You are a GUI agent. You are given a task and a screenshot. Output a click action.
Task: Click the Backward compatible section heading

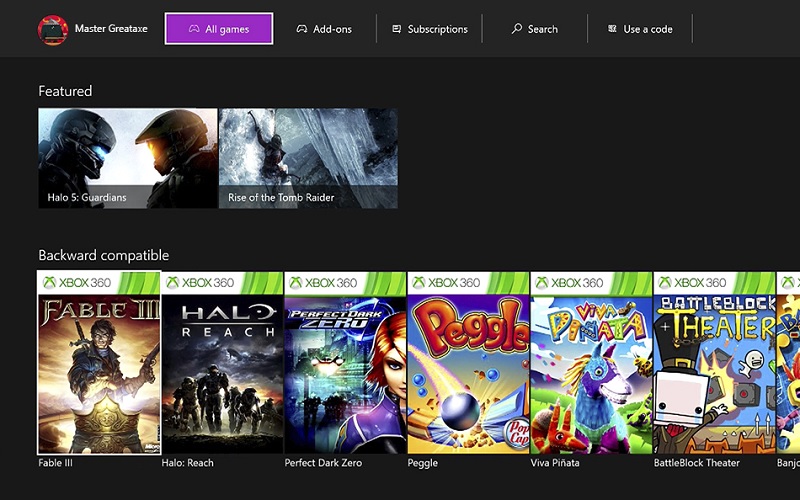coord(104,255)
